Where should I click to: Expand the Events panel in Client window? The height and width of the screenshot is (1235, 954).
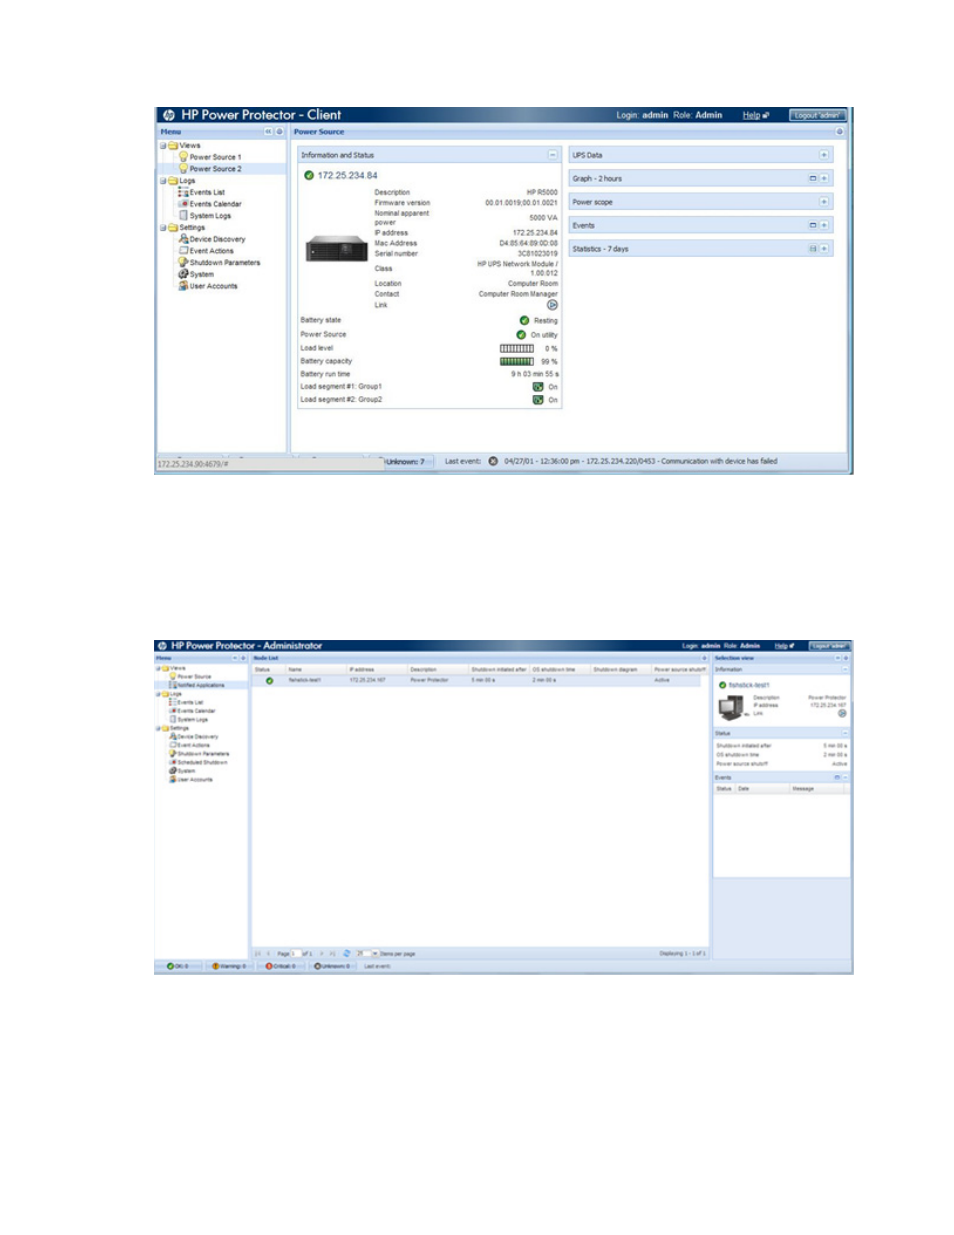[824, 226]
